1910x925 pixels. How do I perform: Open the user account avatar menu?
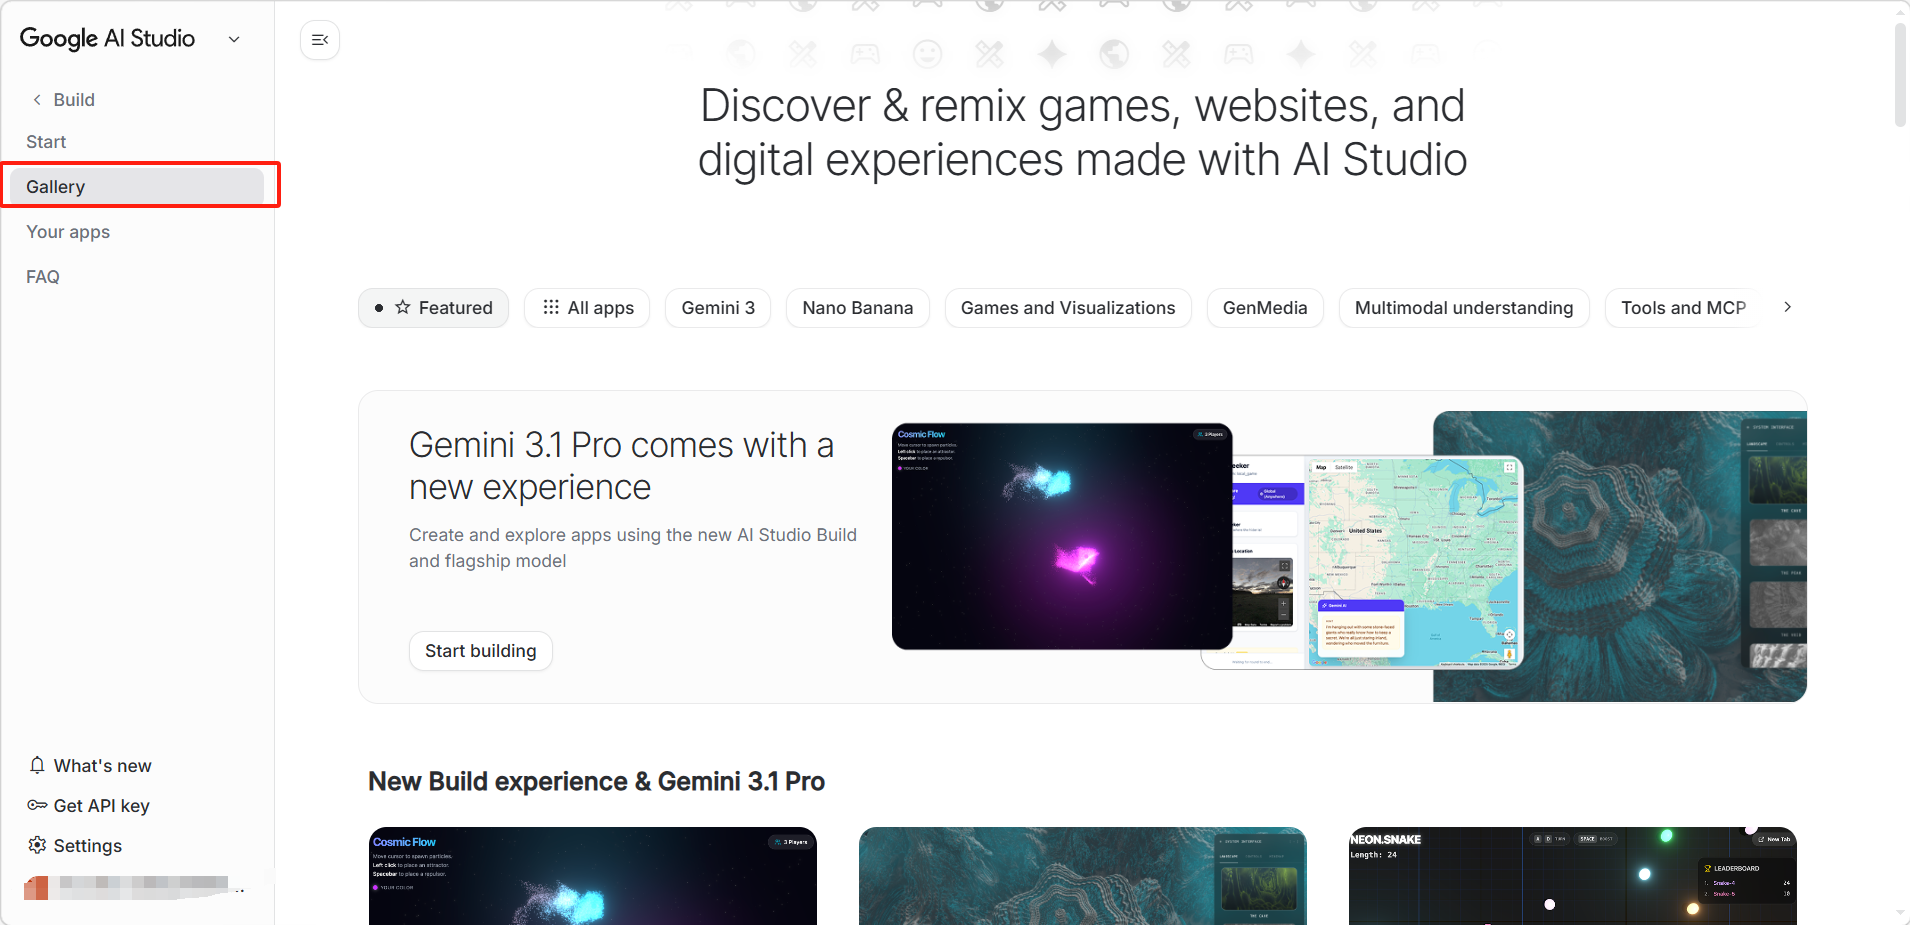pyautogui.click(x=36, y=887)
